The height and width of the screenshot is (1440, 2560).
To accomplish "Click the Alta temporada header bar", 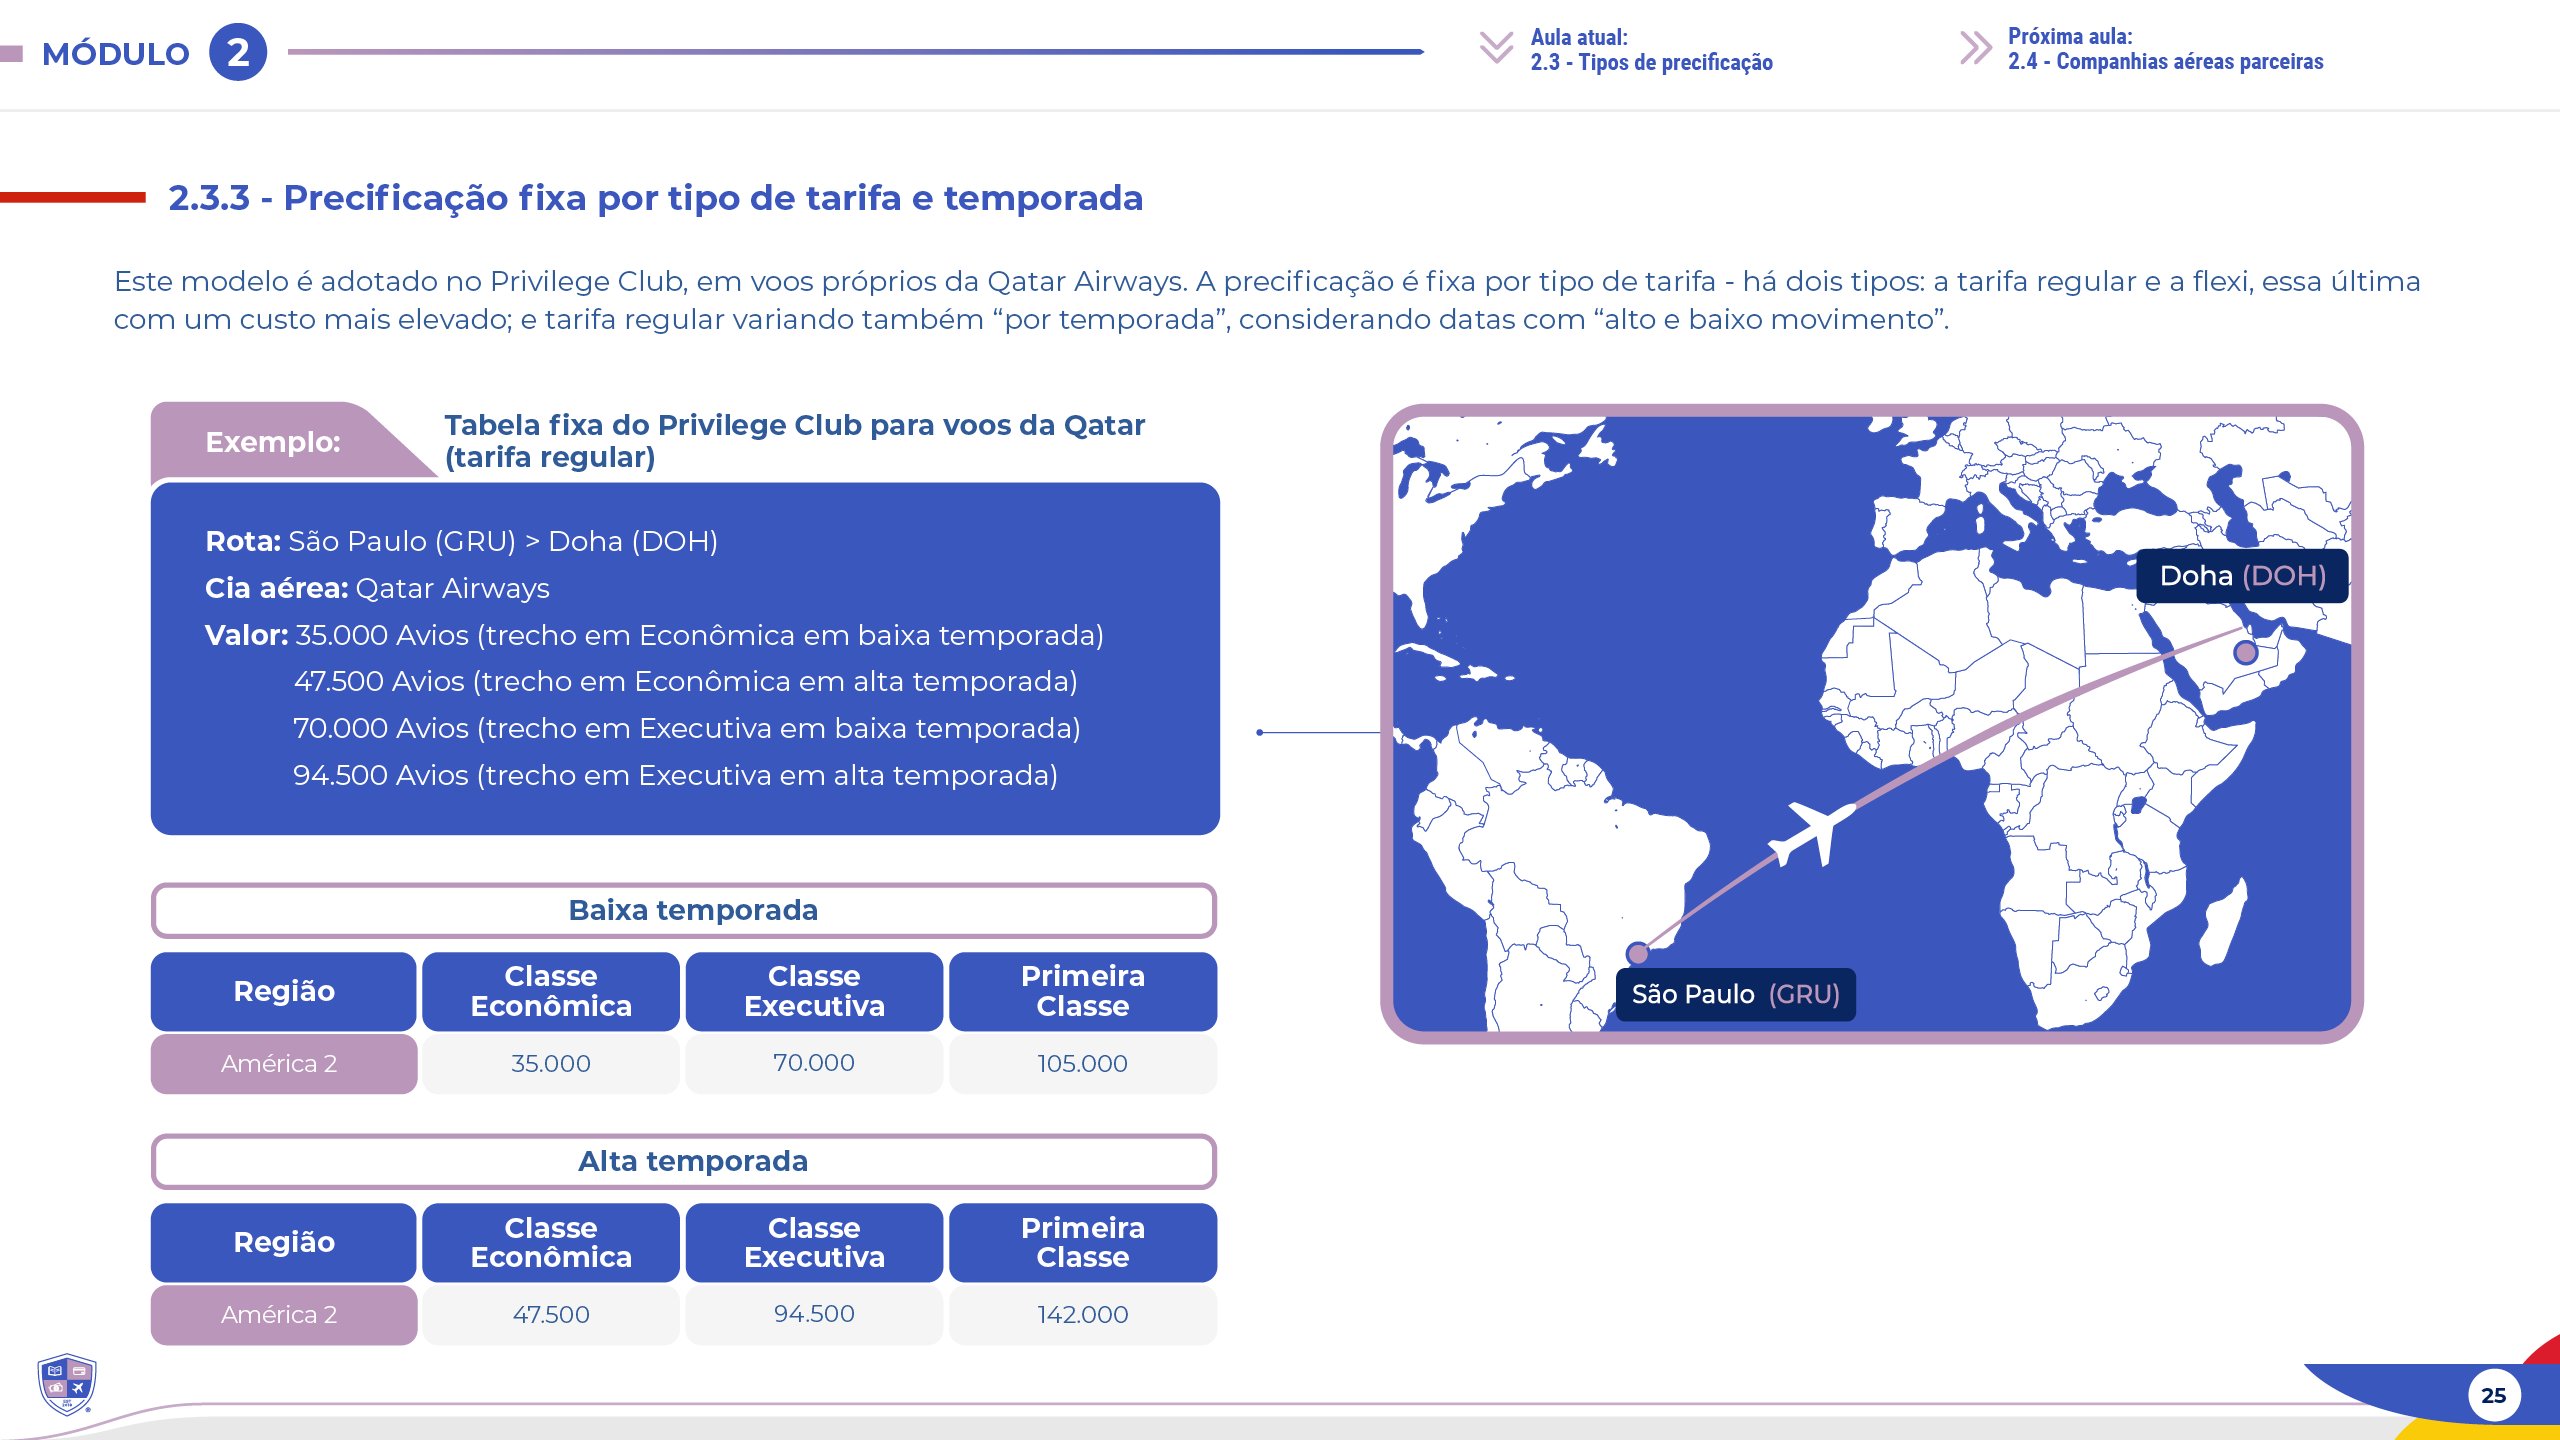I will pyautogui.click(x=684, y=1161).
